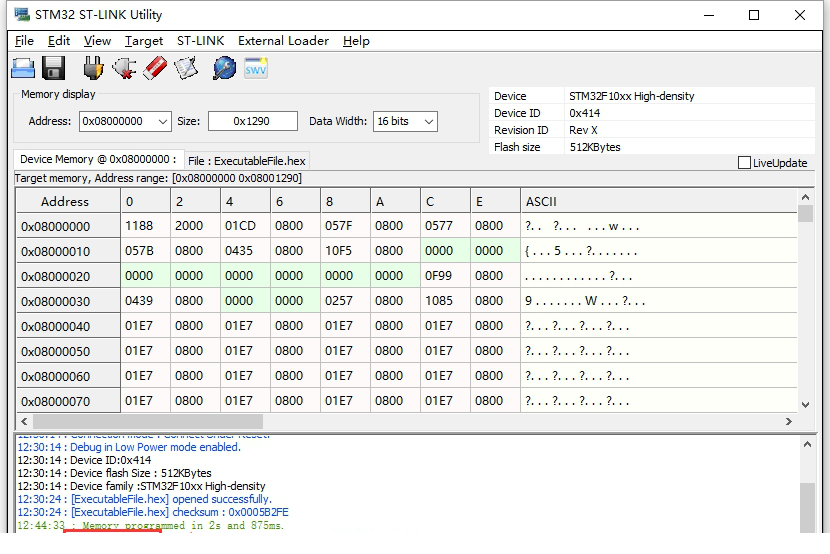The image size is (830, 554).
Task: Click the Open file toolbar icon
Action: pos(23,68)
